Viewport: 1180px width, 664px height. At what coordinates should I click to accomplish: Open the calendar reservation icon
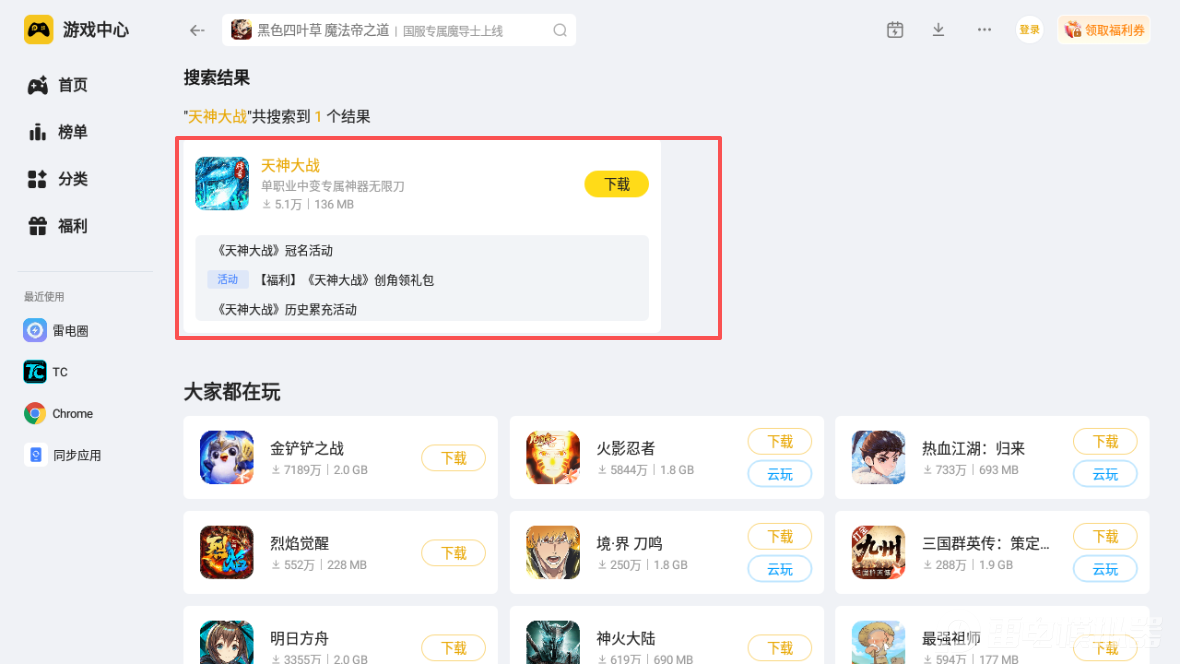[895, 30]
